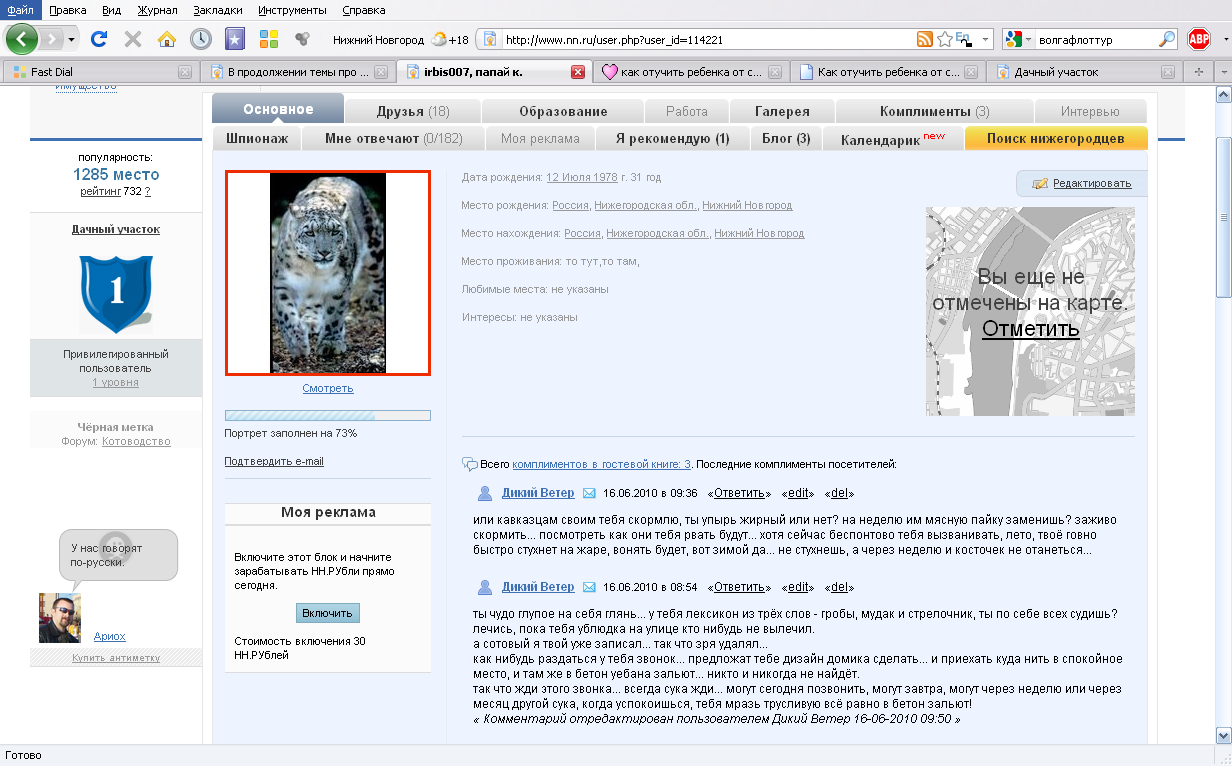
Task: Stop loading with the X toolbar icon
Action: 132,39
